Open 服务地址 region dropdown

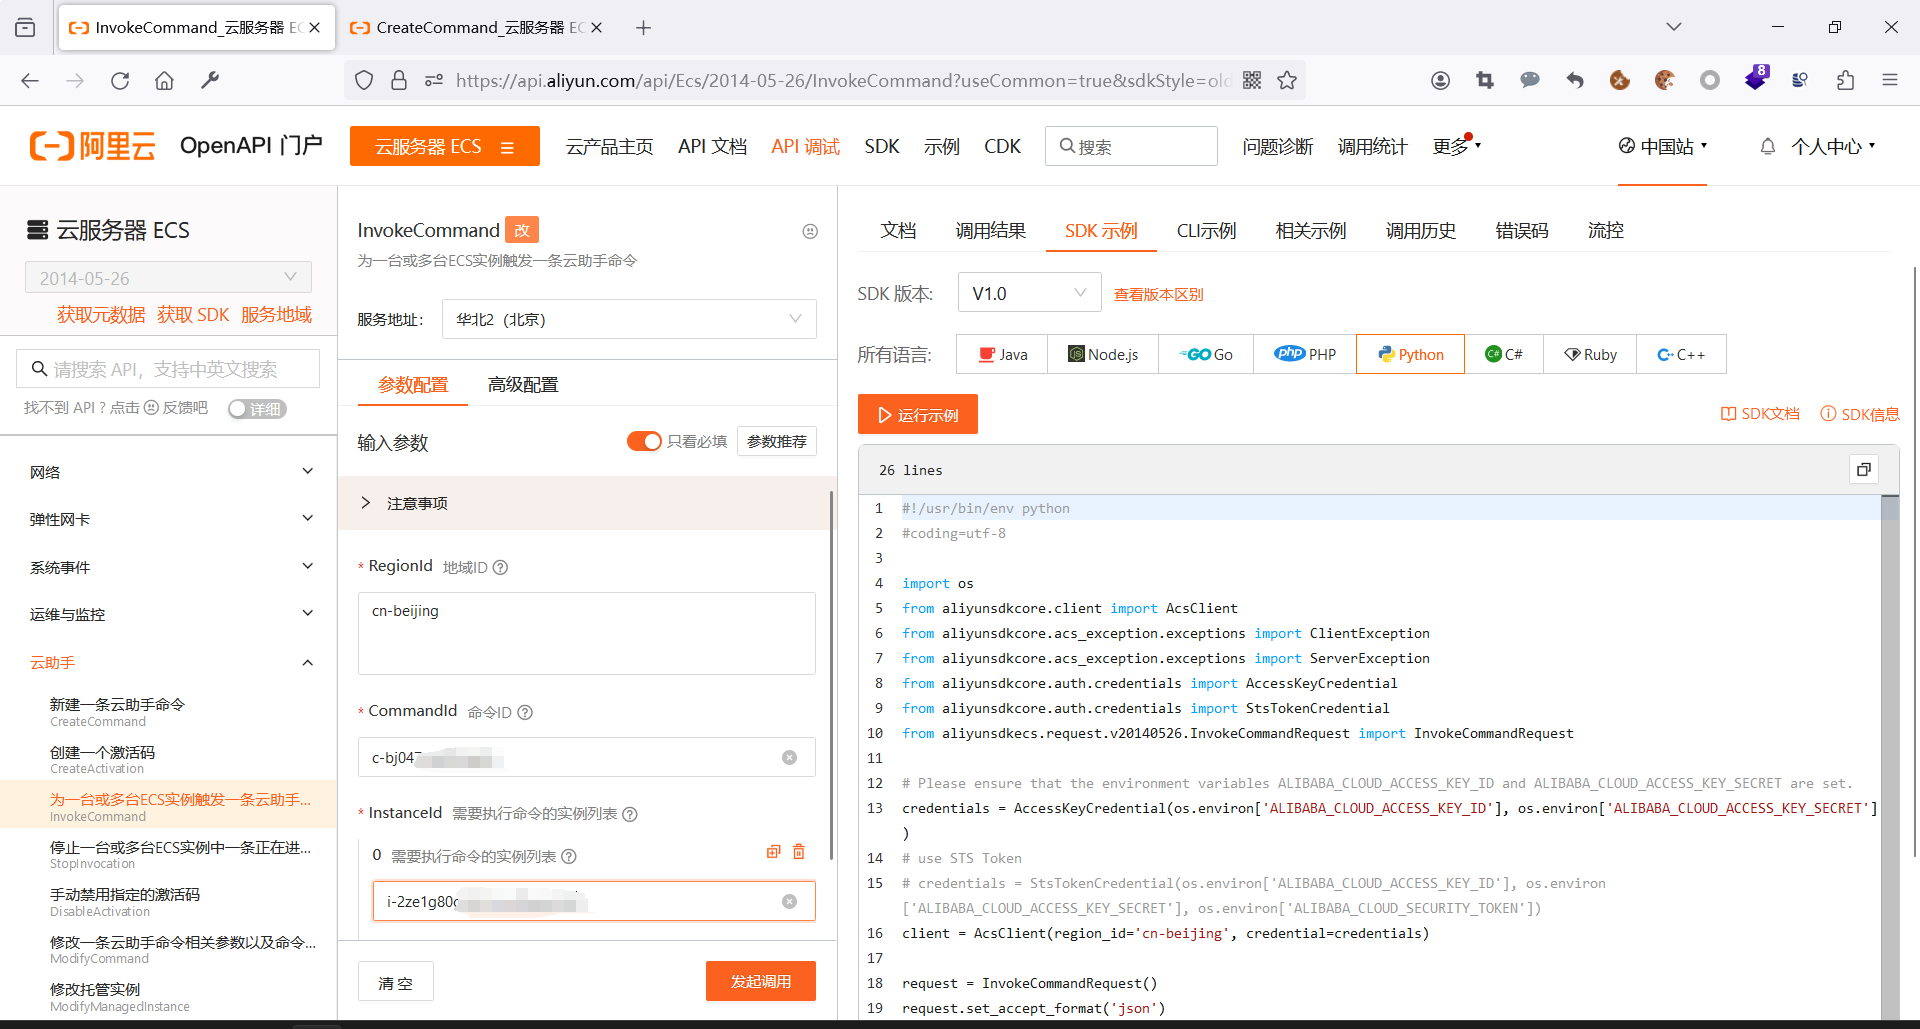coord(629,319)
